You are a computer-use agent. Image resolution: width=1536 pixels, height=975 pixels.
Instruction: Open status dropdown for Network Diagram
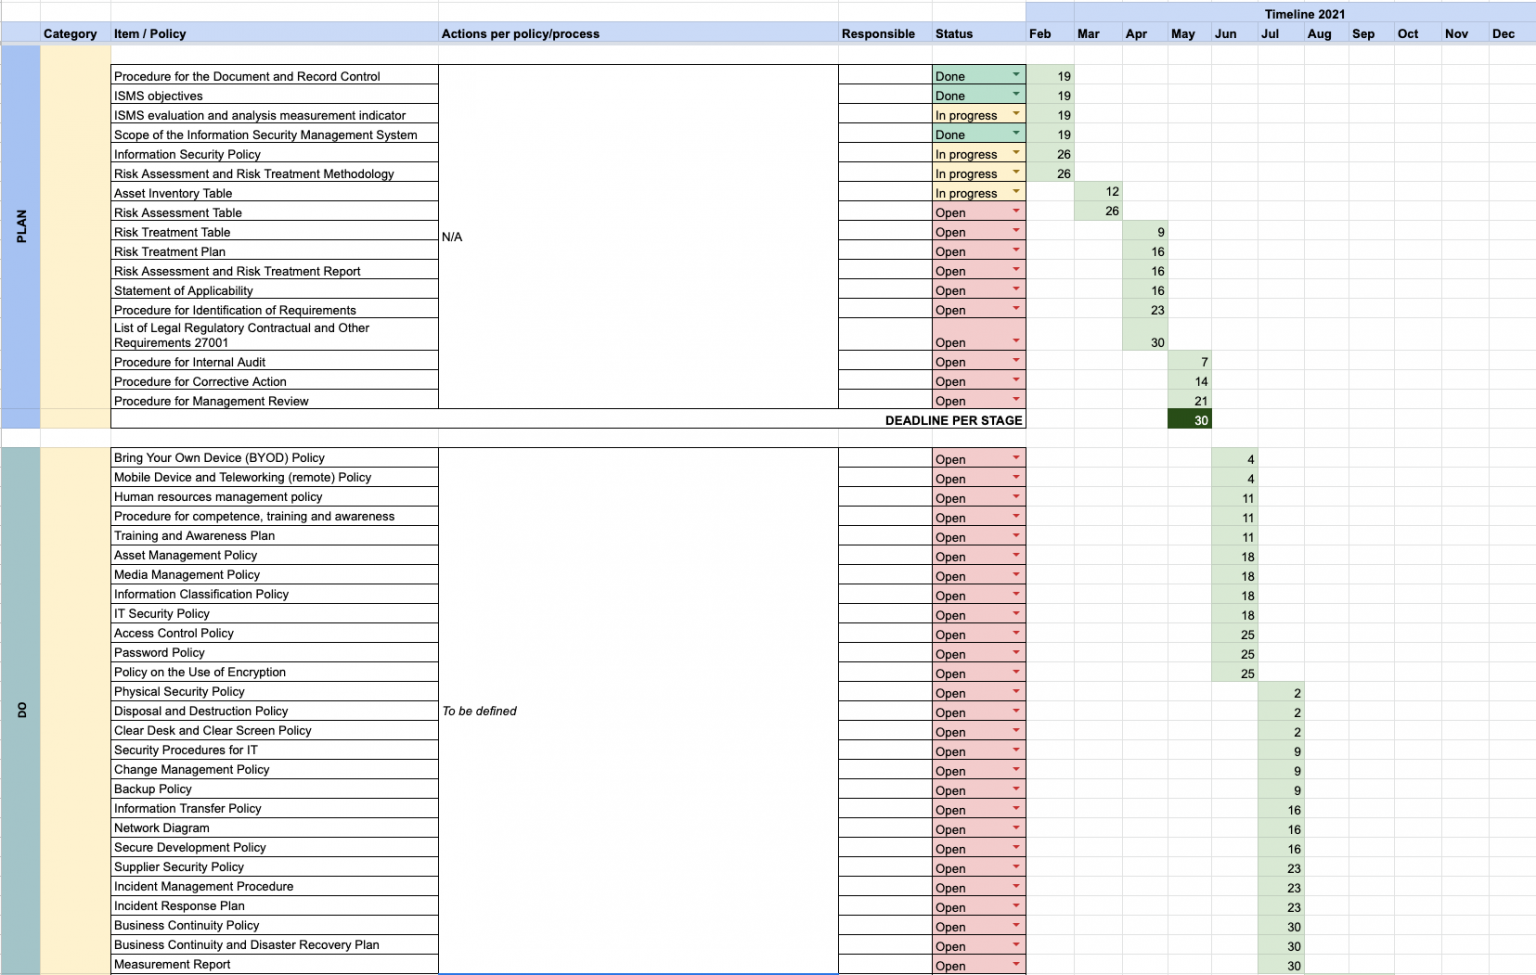pos(1016,828)
